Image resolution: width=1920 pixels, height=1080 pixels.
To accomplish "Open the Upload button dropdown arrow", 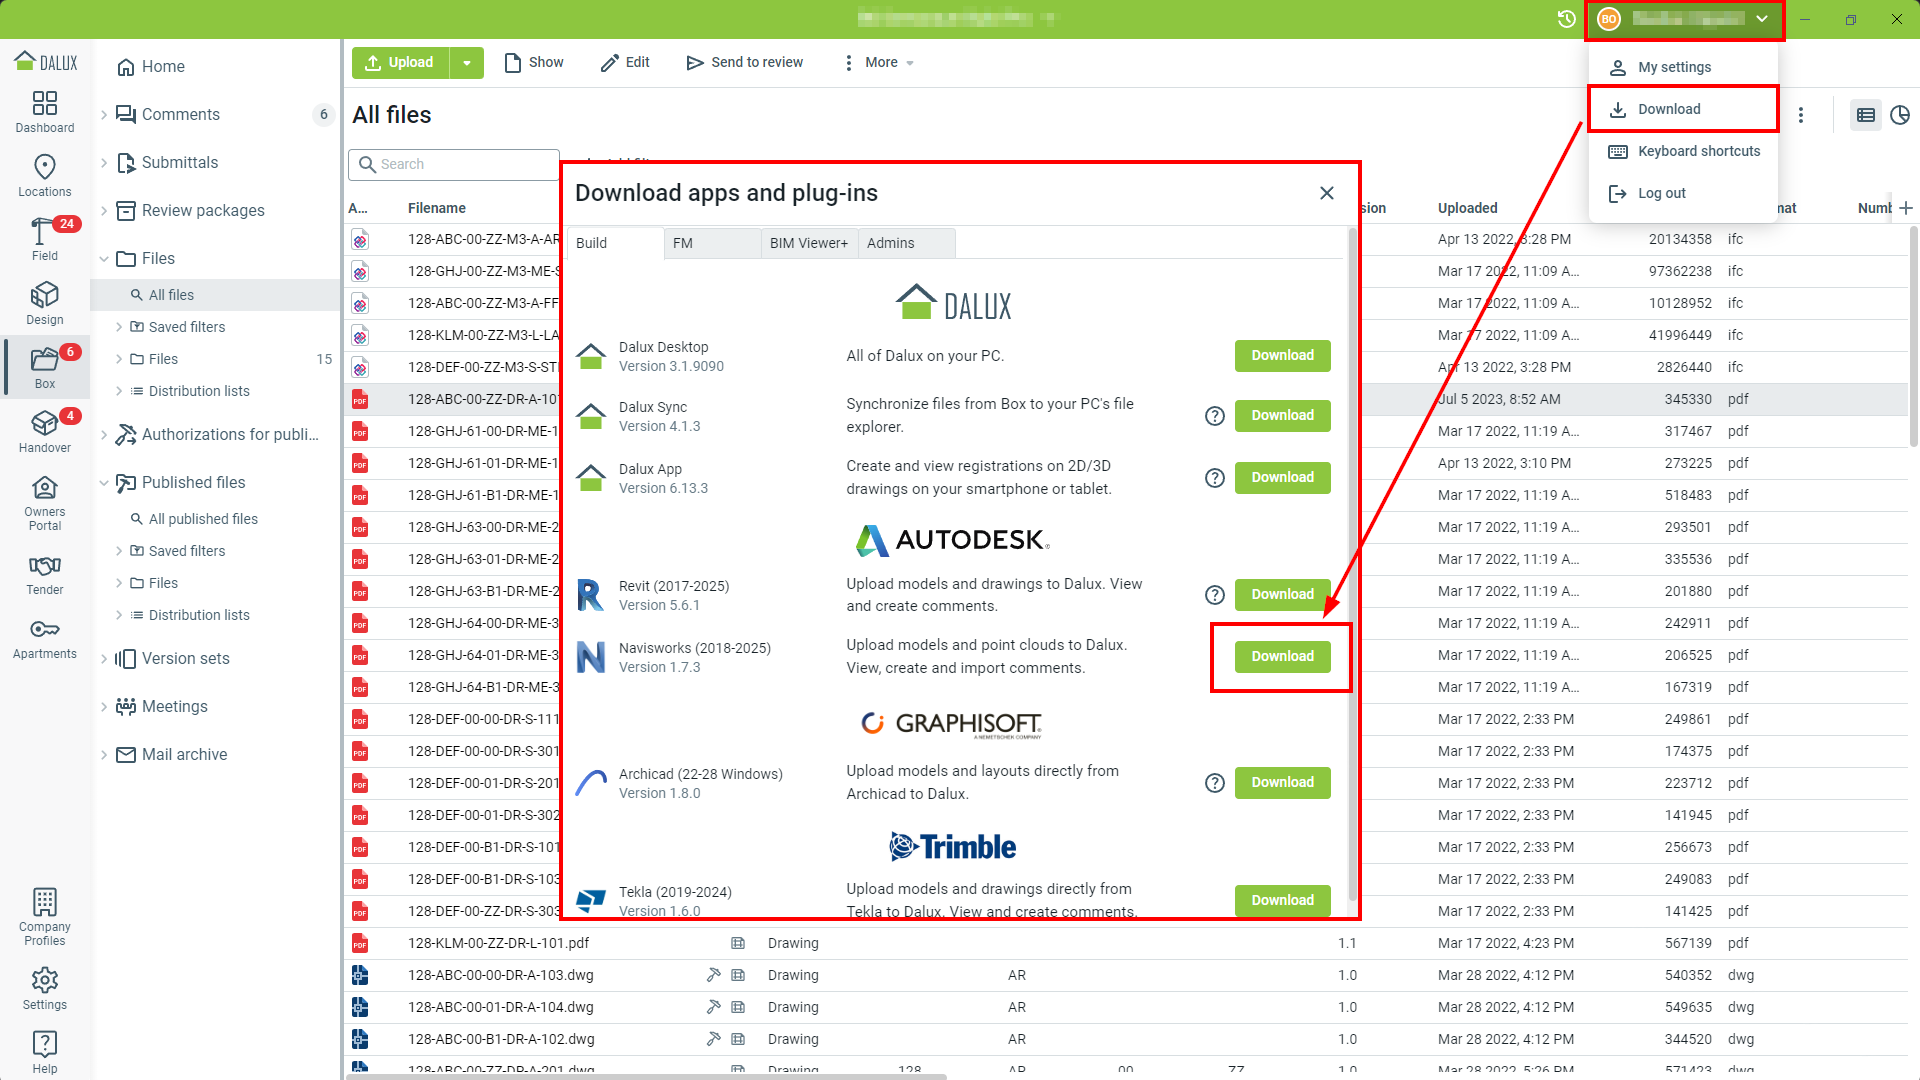I will 466,62.
